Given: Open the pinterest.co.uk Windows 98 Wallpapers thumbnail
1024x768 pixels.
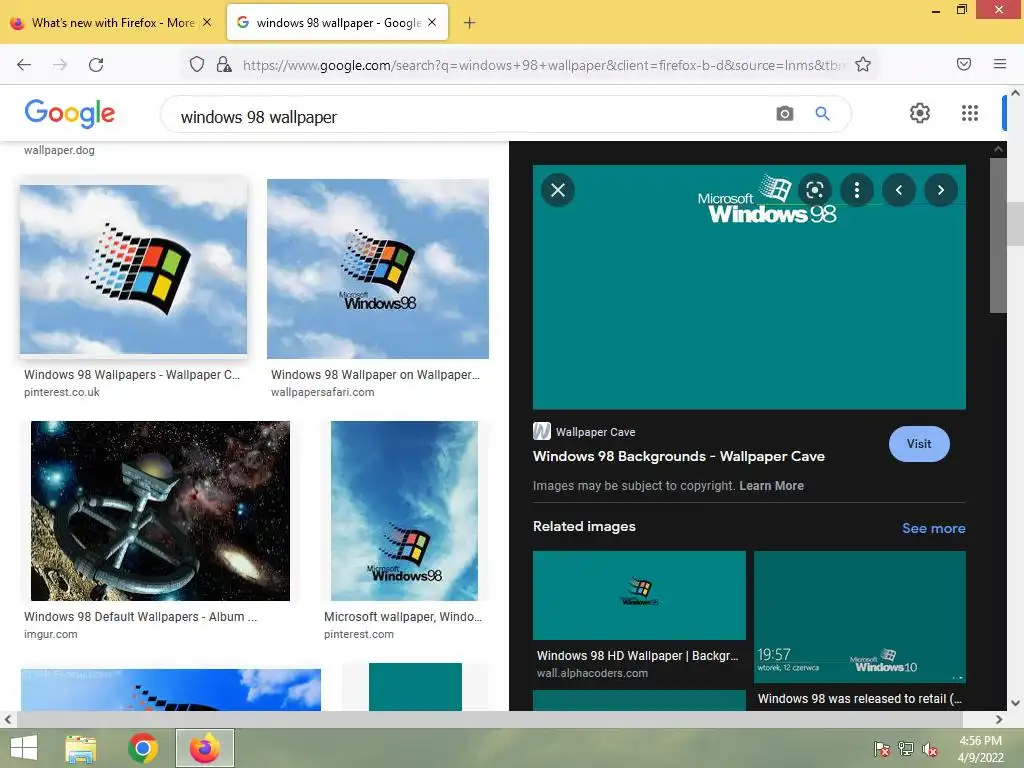Looking at the screenshot, I should coord(133,269).
